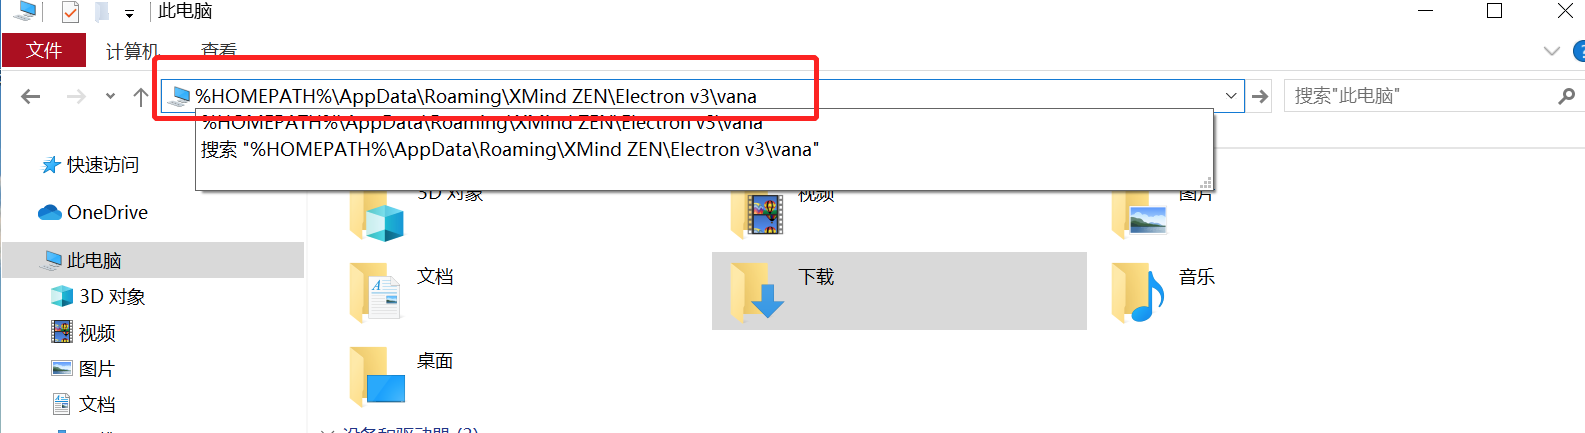Click the search magnifier icon

click(1567, 96)
